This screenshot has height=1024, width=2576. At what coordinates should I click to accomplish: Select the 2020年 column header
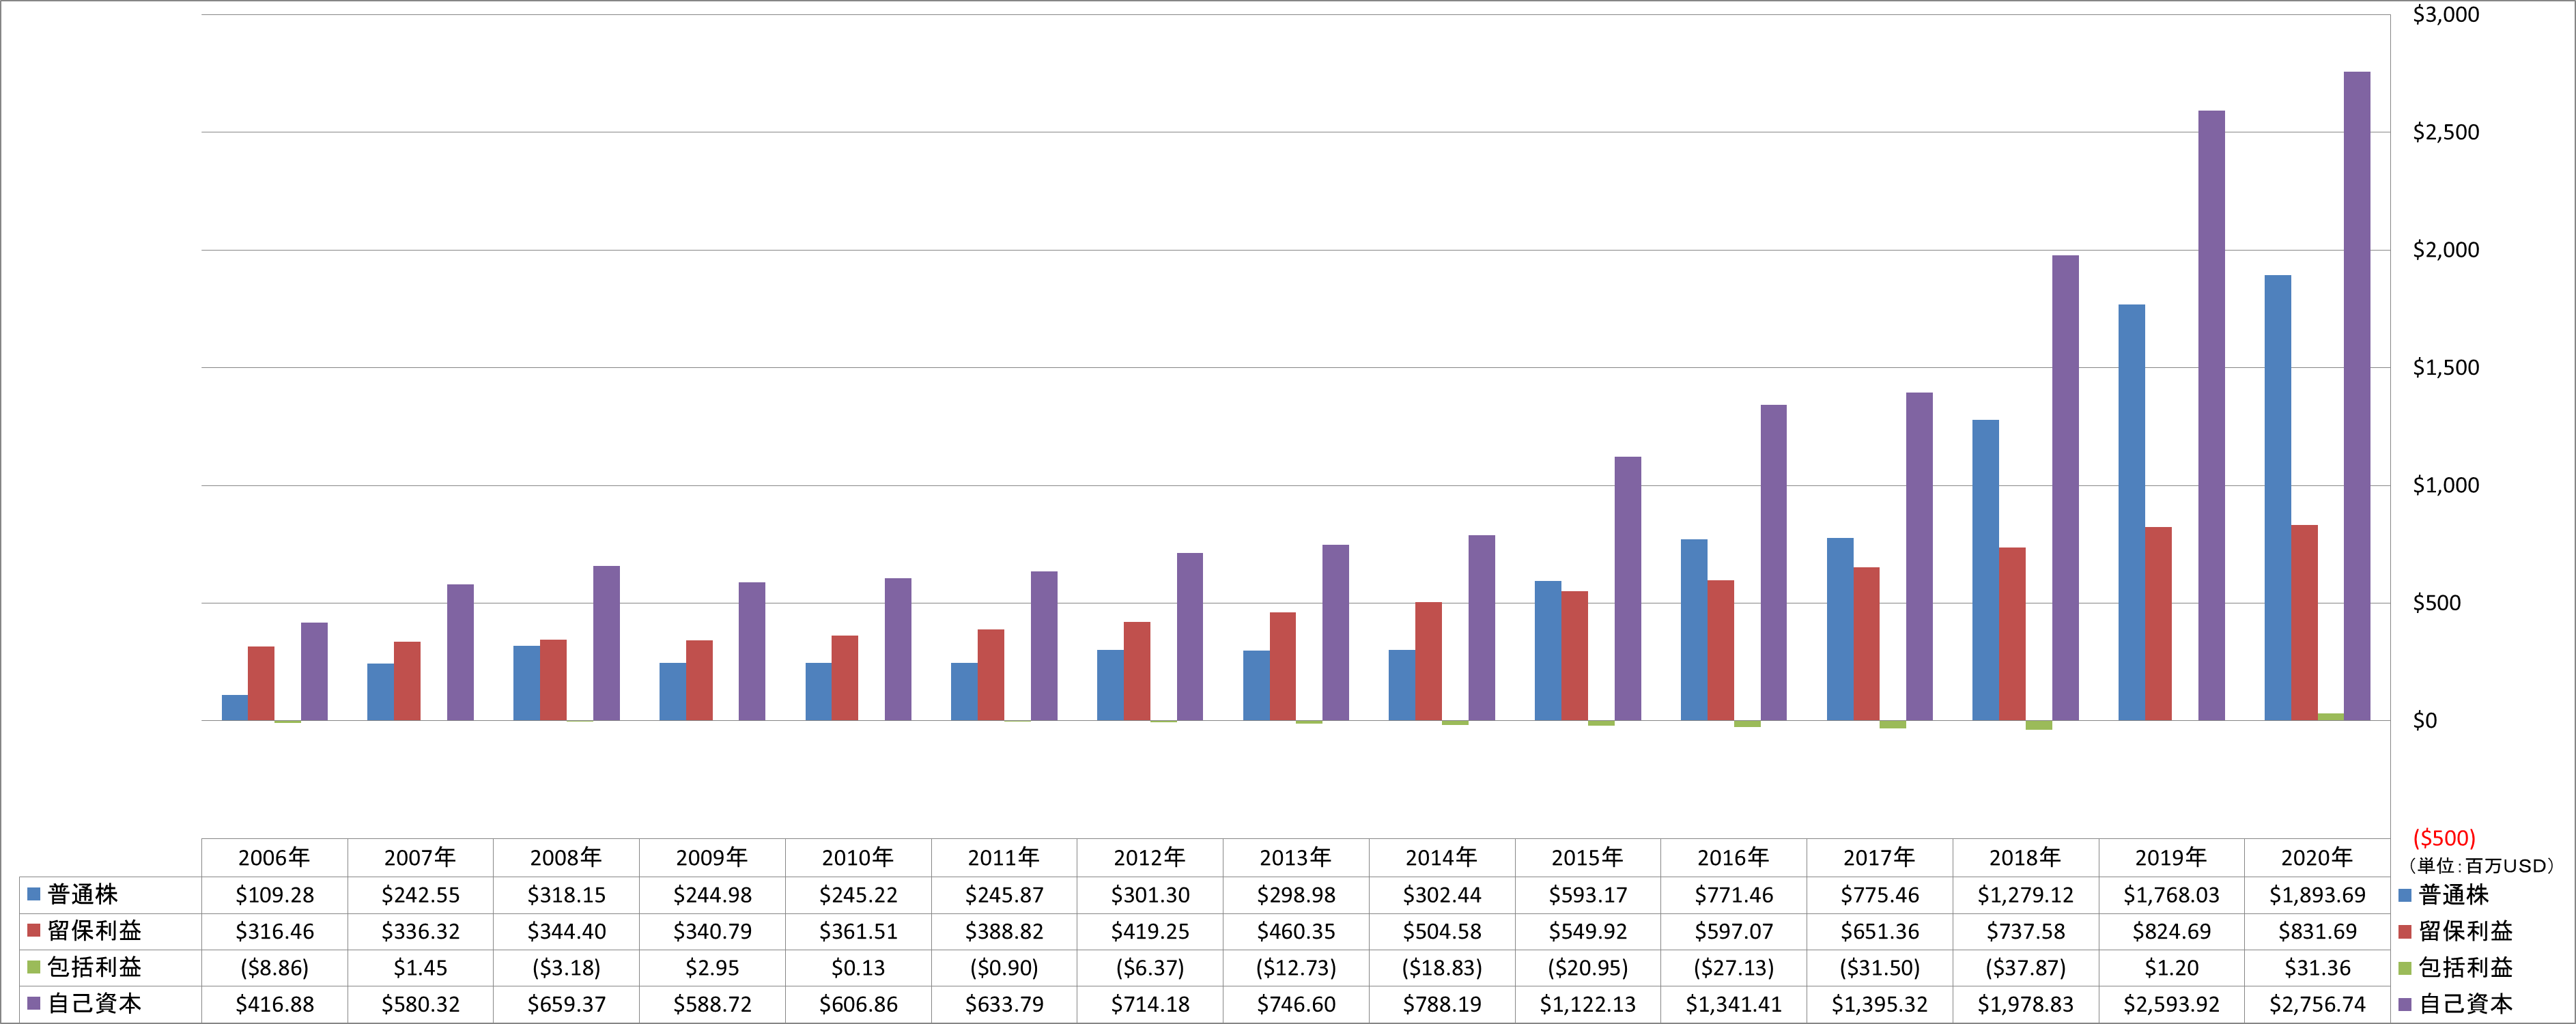pyautogui.click(x=2317, y=858)
